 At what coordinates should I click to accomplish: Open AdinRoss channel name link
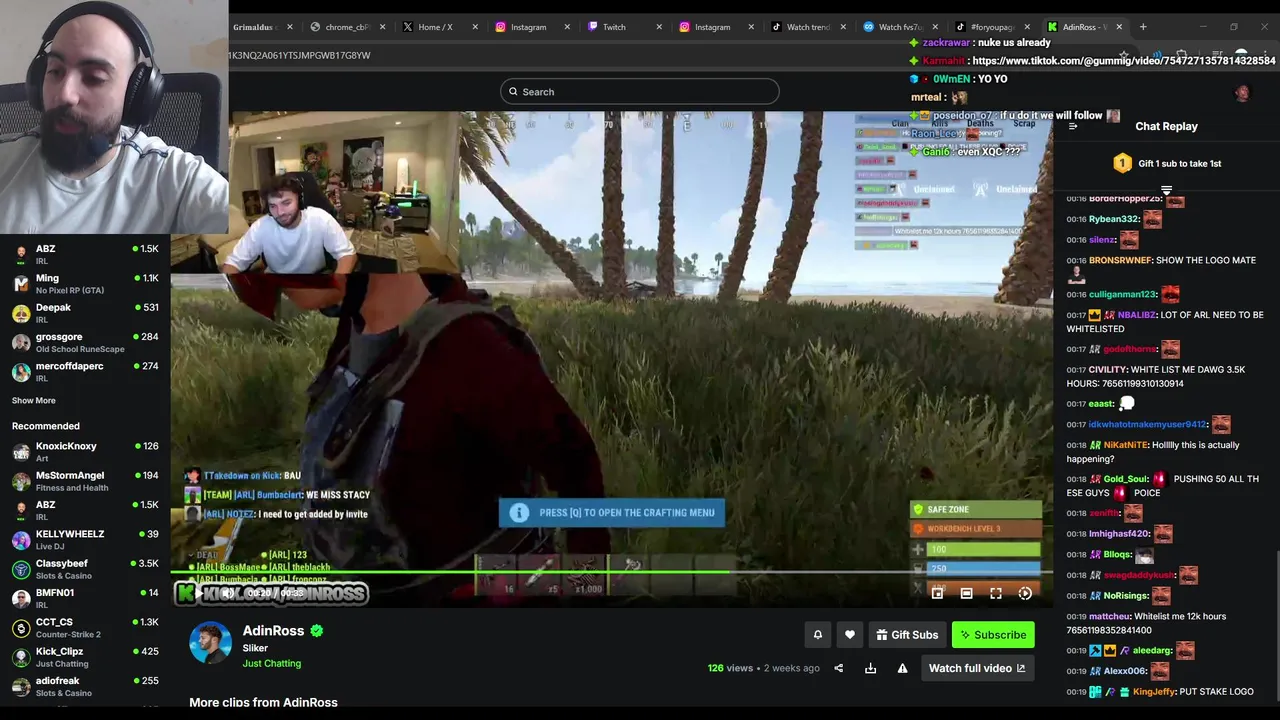273,631
